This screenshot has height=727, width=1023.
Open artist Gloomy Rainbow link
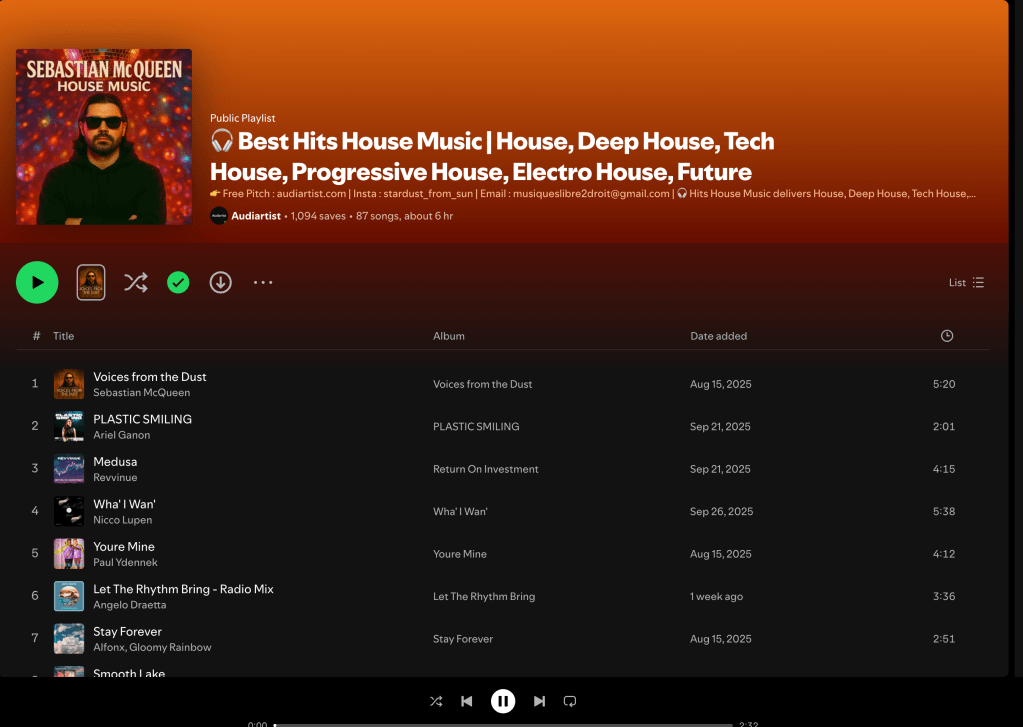click(x=170, y=647)
